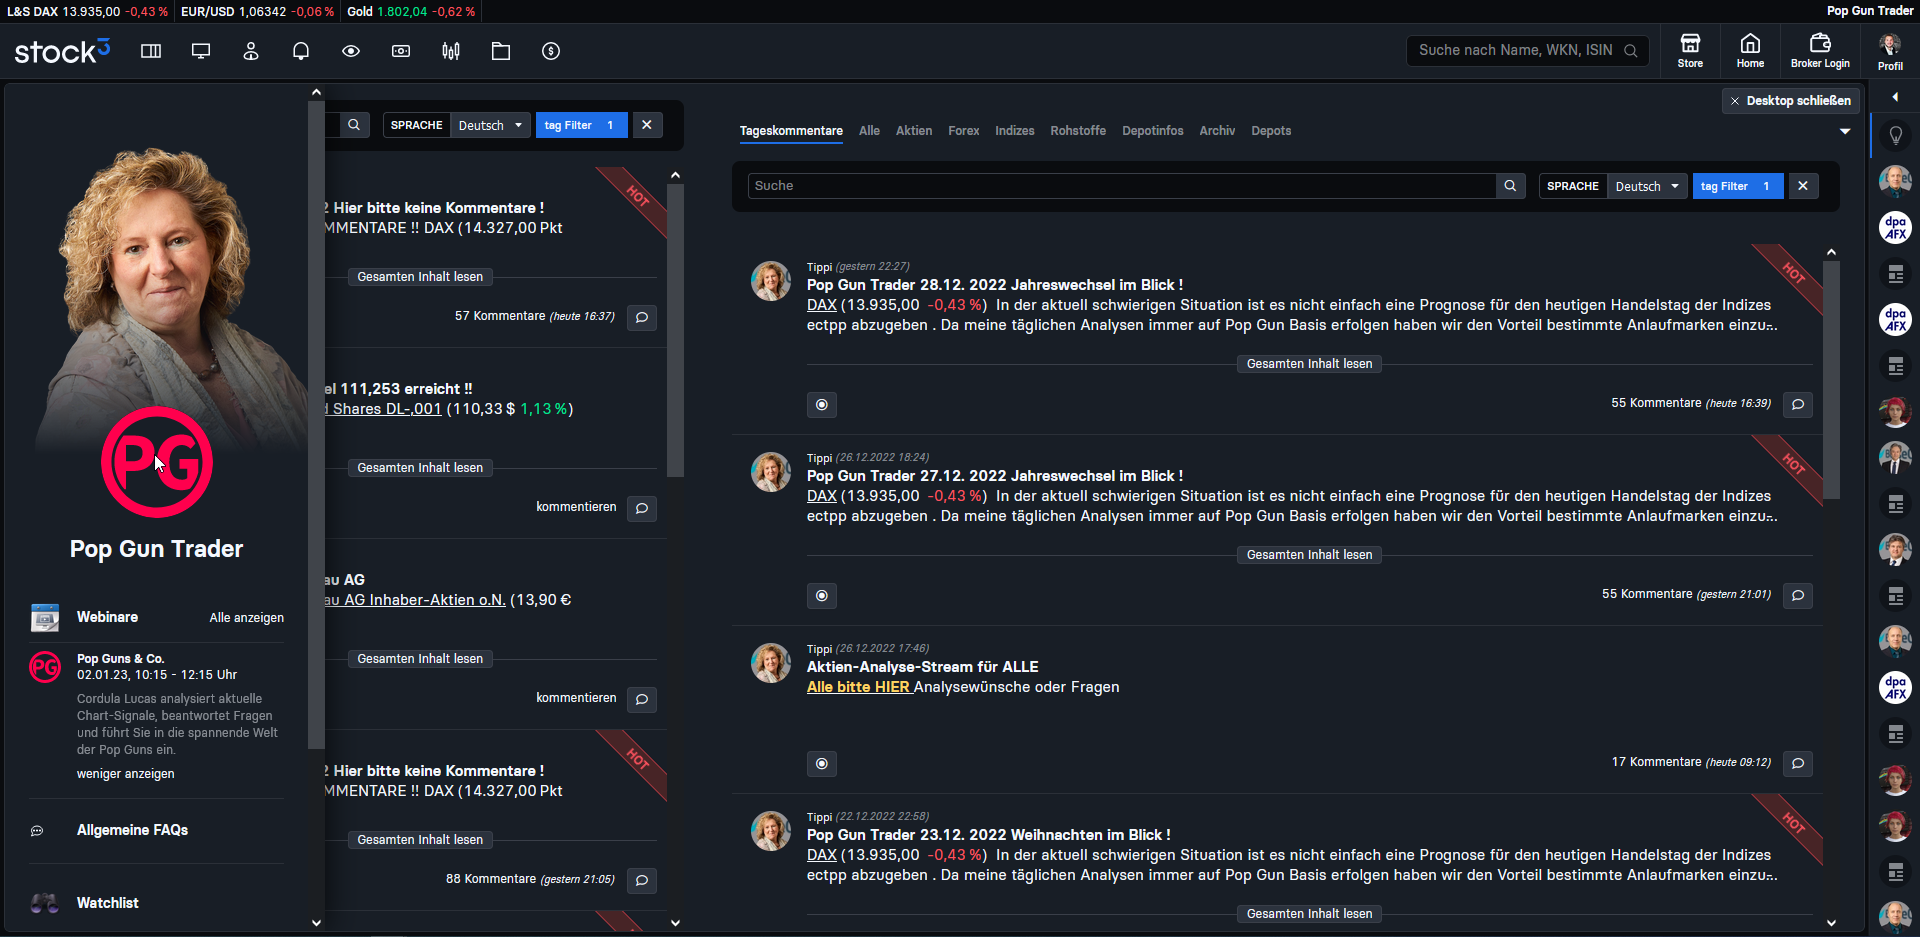
Task: Switch to Depots tab
Action: pos(1271,131)
